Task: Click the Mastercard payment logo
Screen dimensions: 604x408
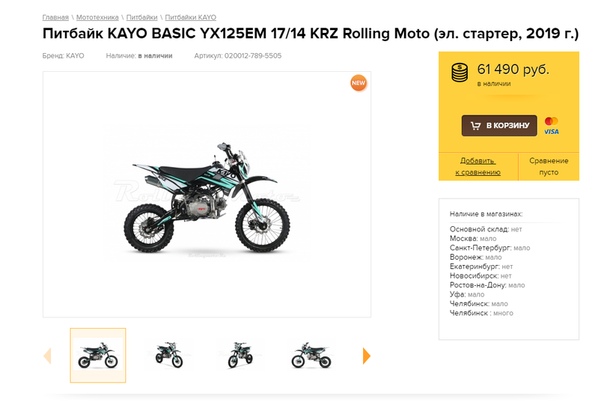Action: point(551,120)
